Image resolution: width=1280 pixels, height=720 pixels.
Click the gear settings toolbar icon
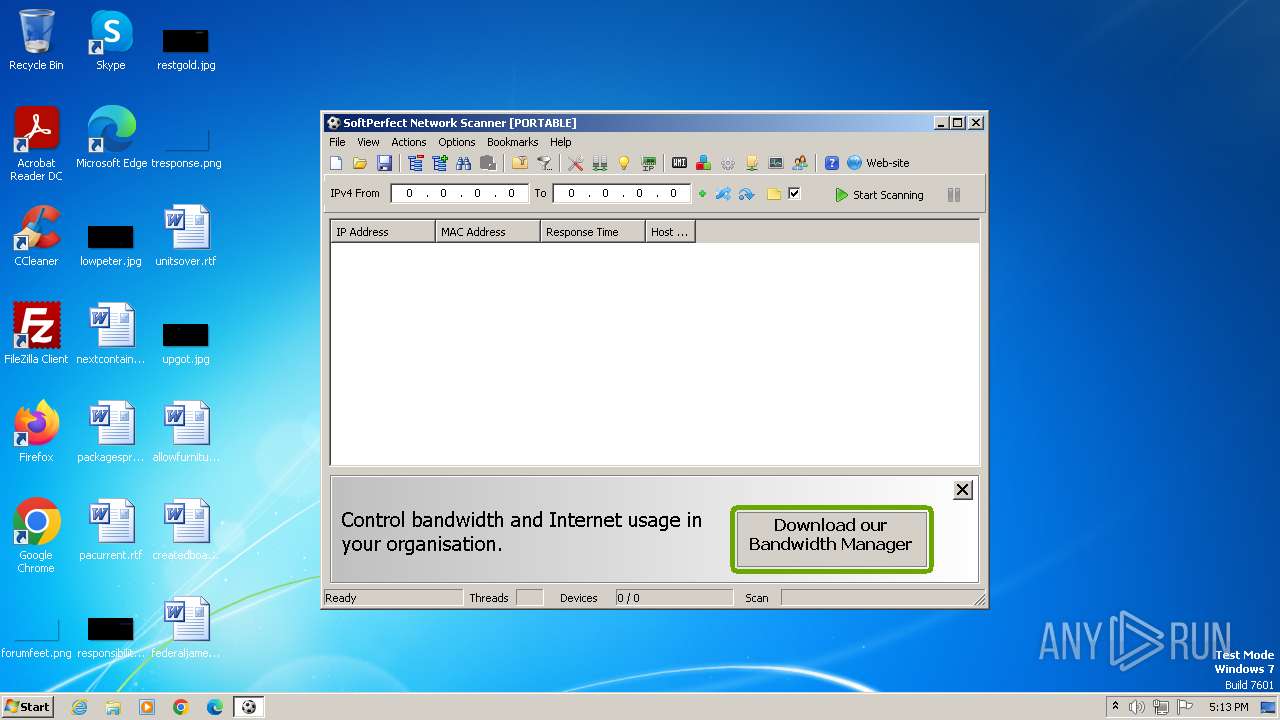pyautogui.click(x=728, y=163)
